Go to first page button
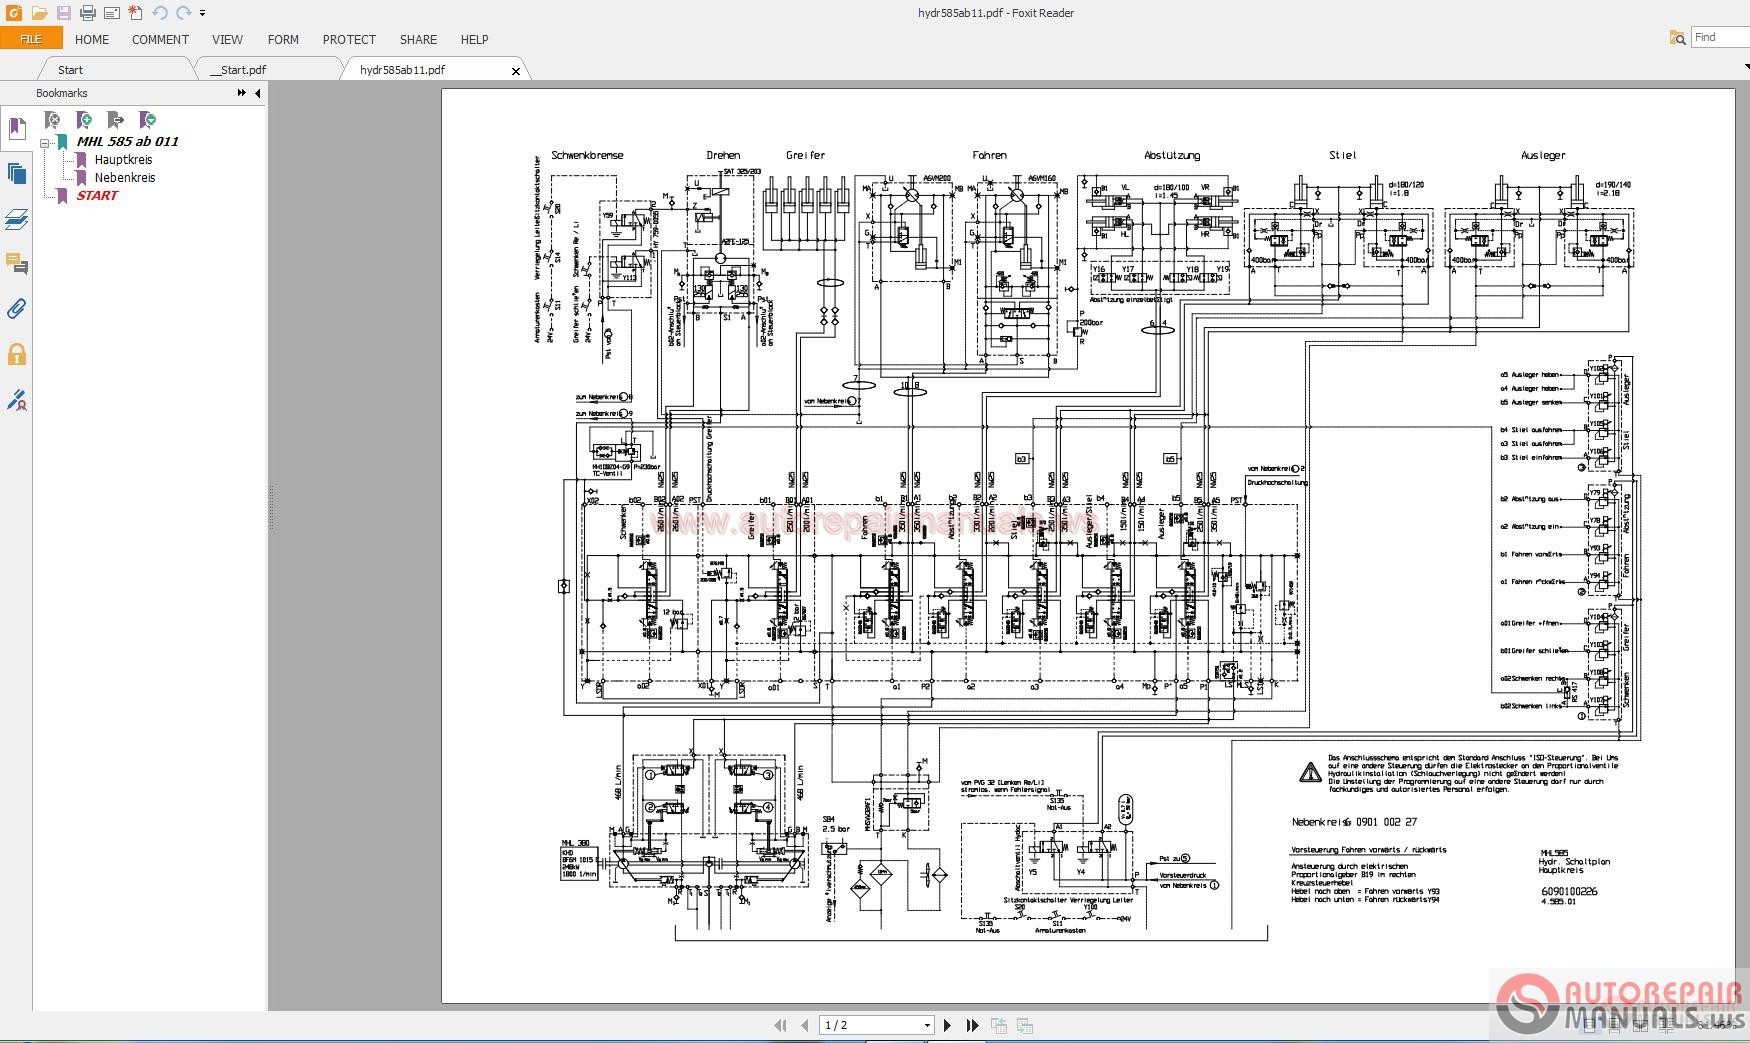1750x1043 pixels. 781,1025
